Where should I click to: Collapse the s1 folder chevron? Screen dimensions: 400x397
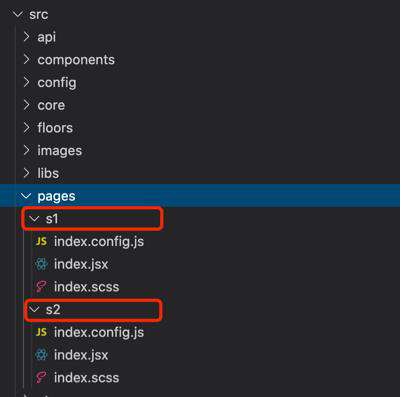tap(34, 219)
